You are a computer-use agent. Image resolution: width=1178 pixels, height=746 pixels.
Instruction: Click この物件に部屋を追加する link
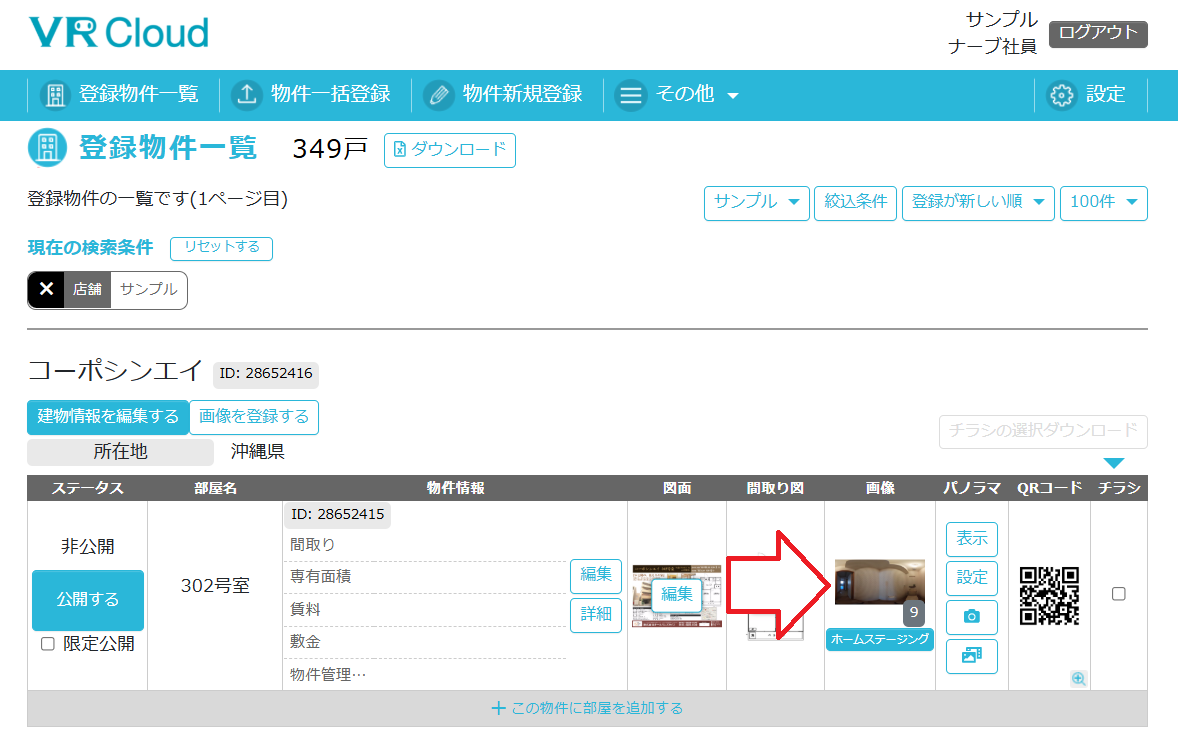click(x=587, y=708)
